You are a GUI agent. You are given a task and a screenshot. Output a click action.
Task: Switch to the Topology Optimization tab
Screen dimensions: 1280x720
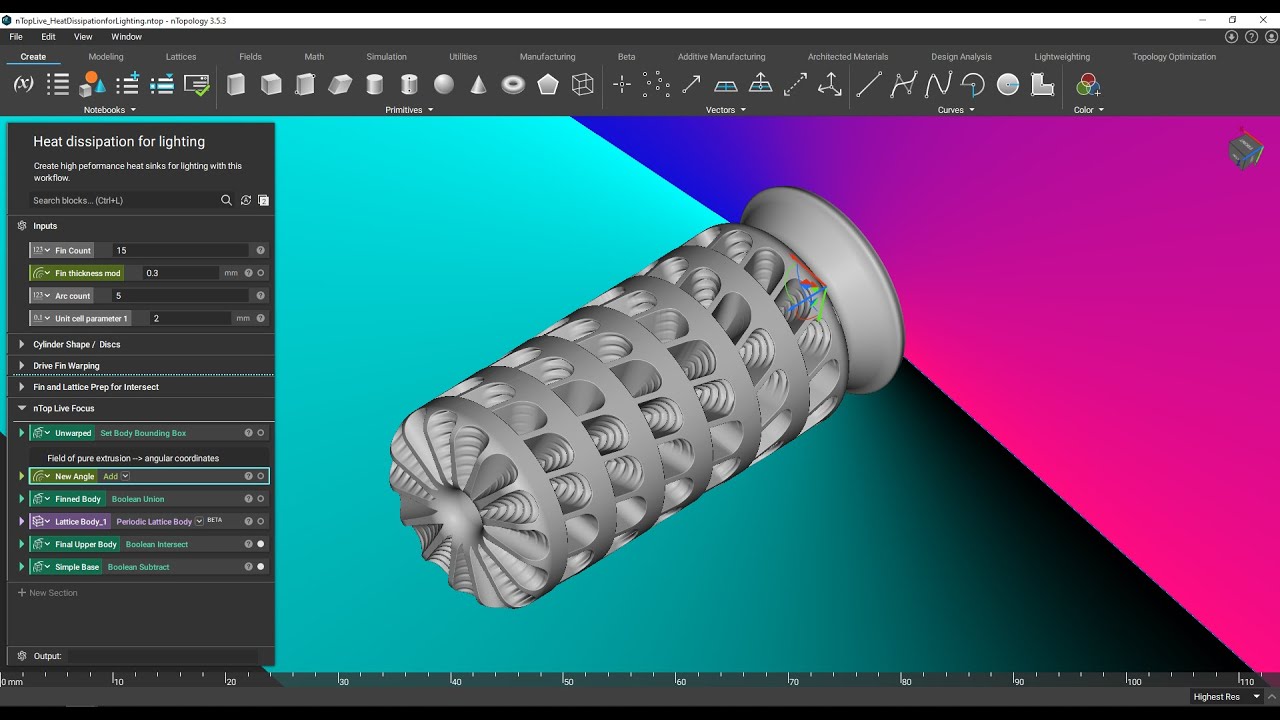(x=1174, y=57)
